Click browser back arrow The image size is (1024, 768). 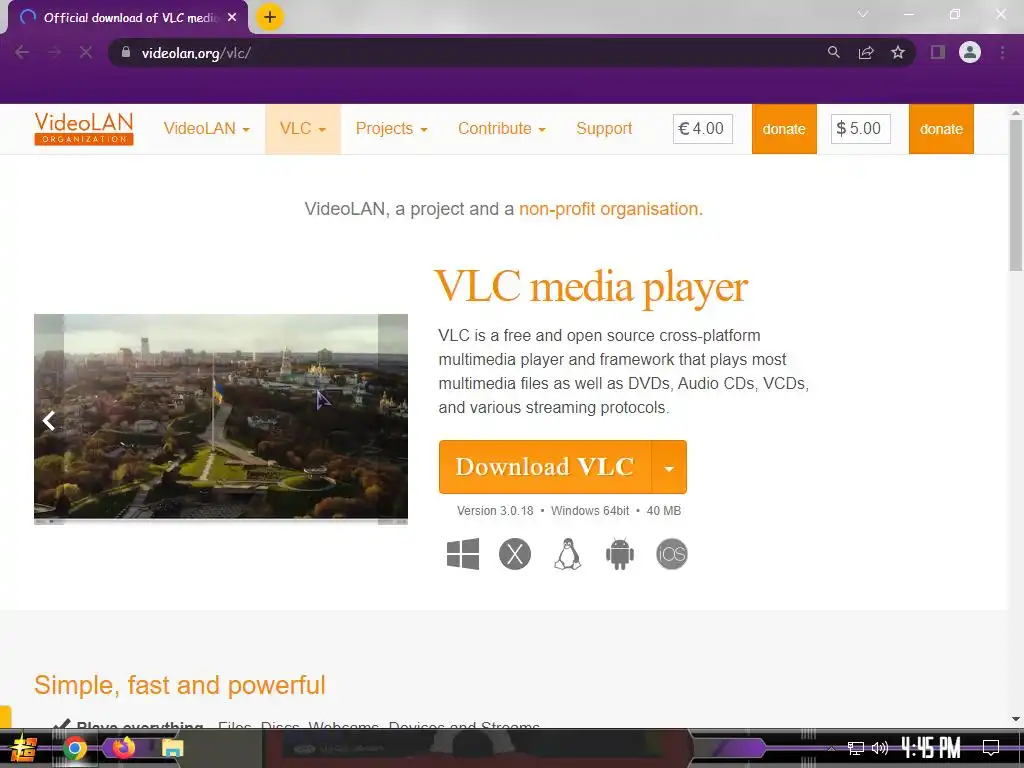pos(22,52)
